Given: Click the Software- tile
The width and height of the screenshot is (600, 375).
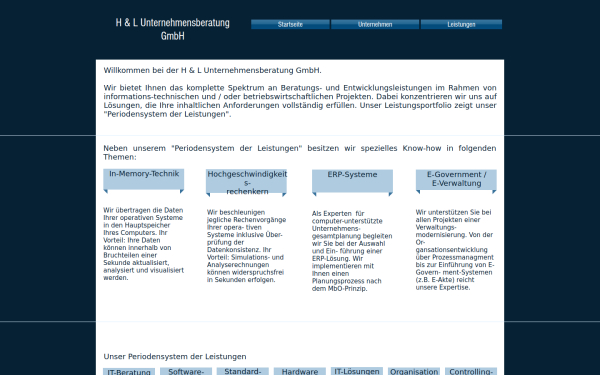Looking at the screenshot, I should point(186,371).
